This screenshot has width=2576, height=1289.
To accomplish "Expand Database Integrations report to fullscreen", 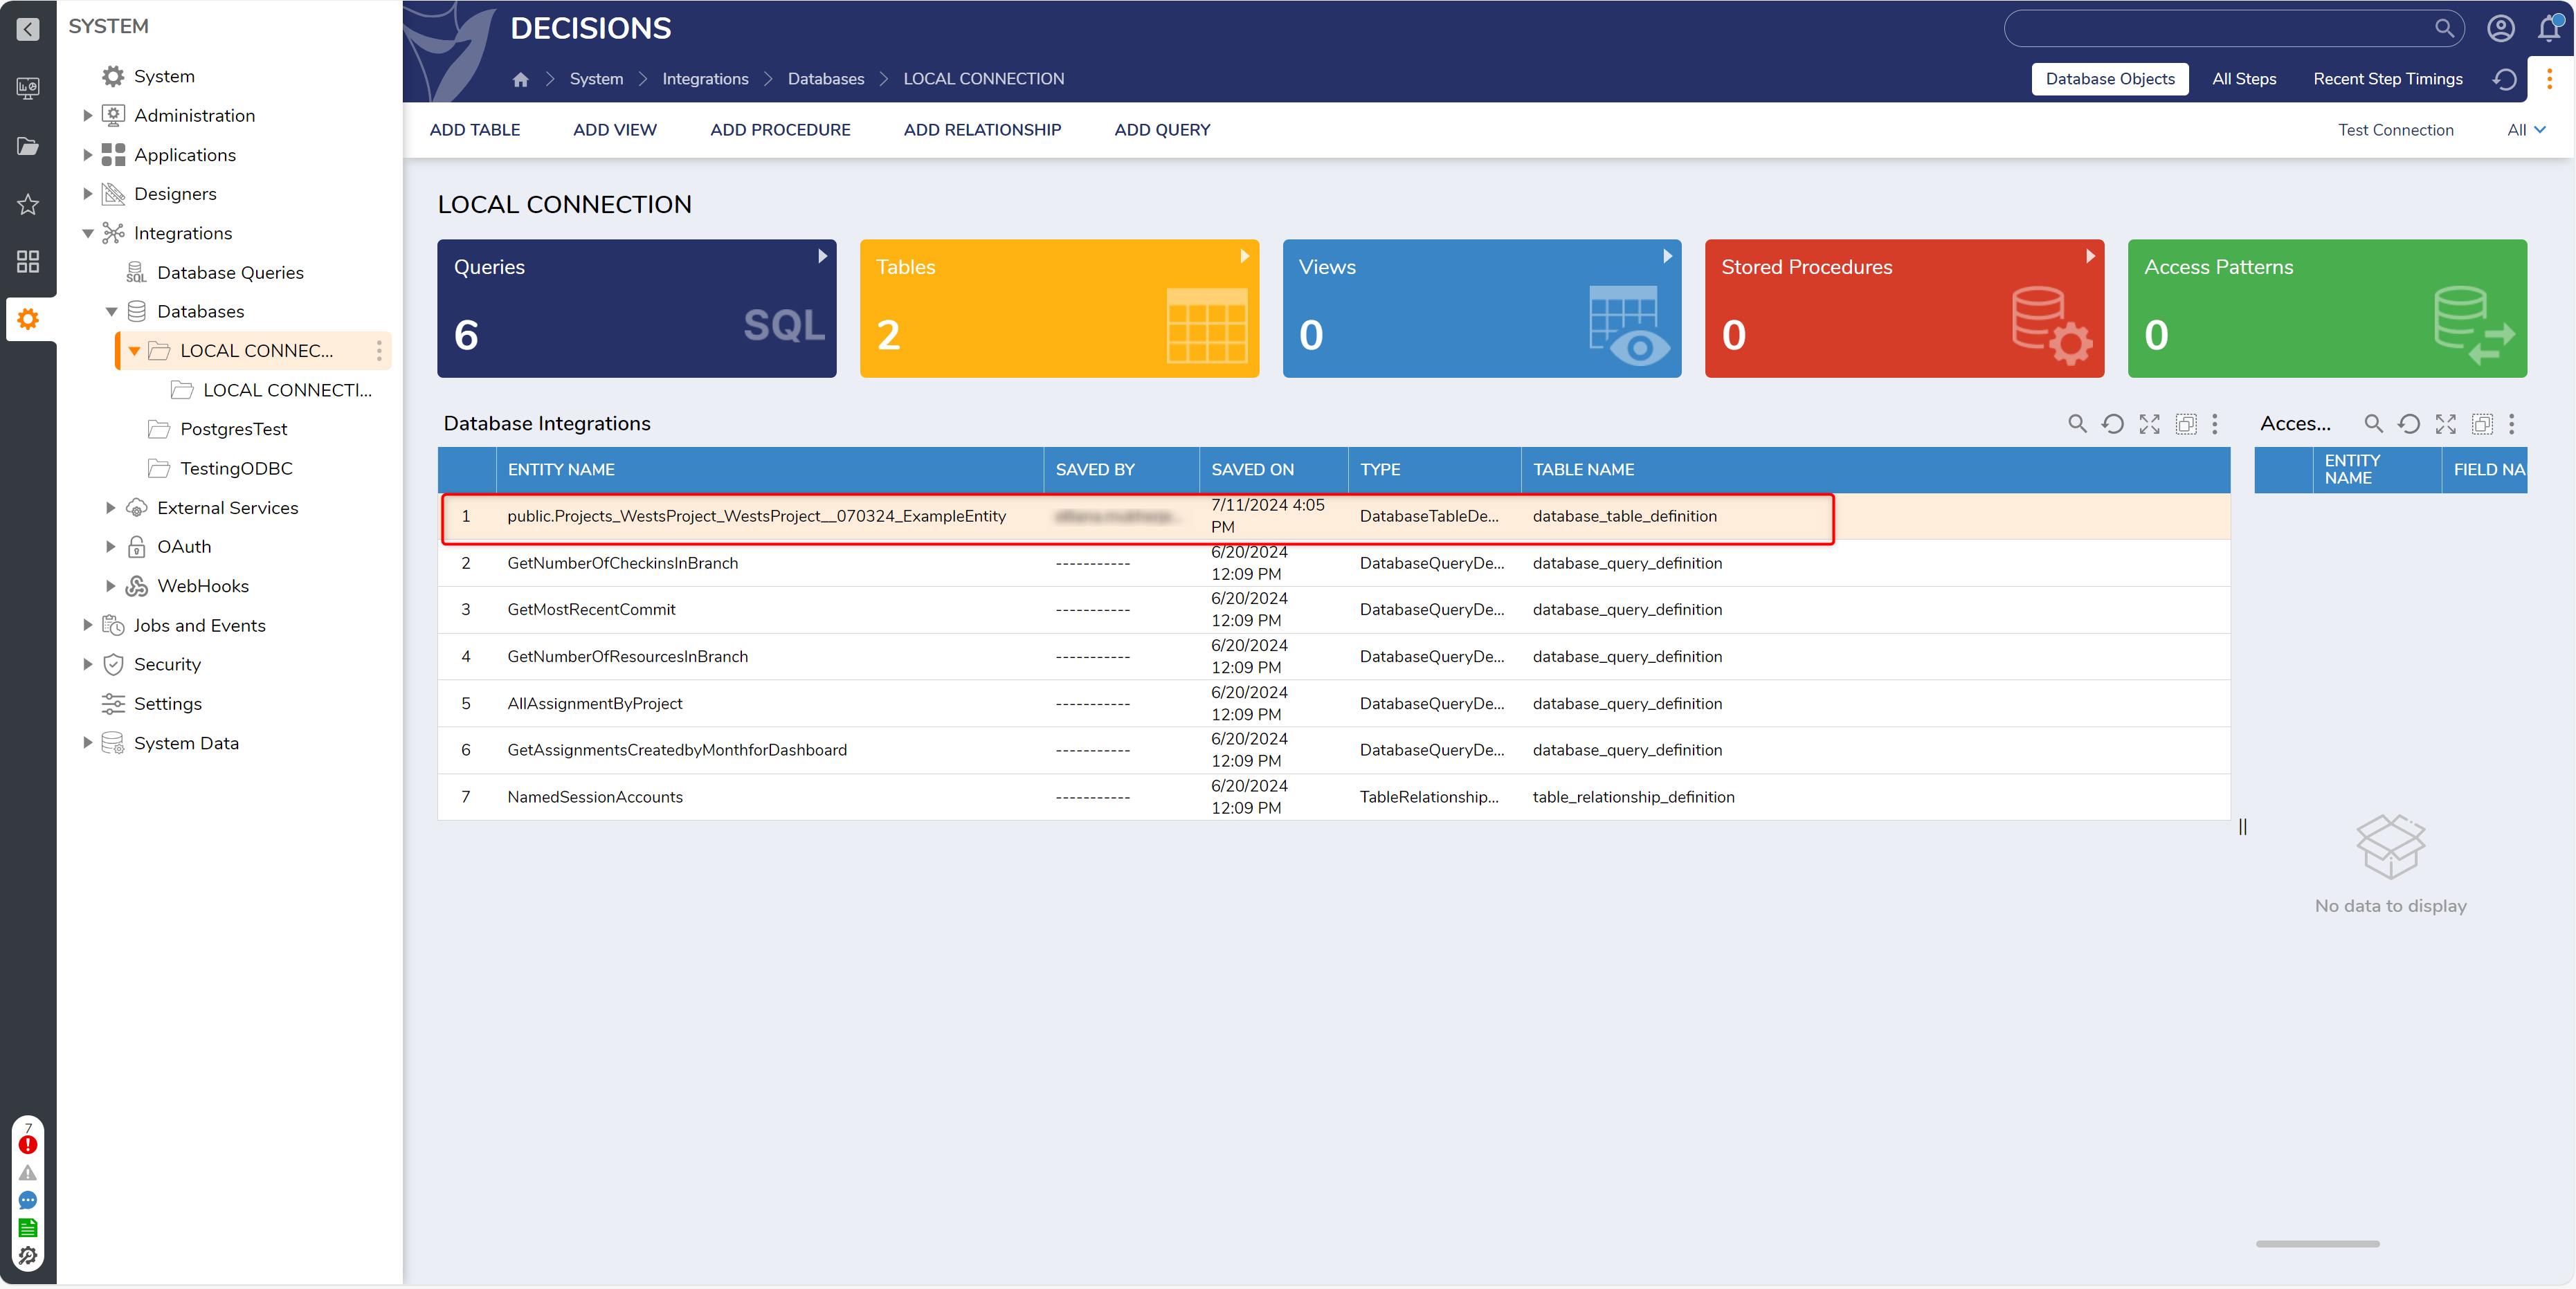I will pyautogui.click(x=2149, y=424).
